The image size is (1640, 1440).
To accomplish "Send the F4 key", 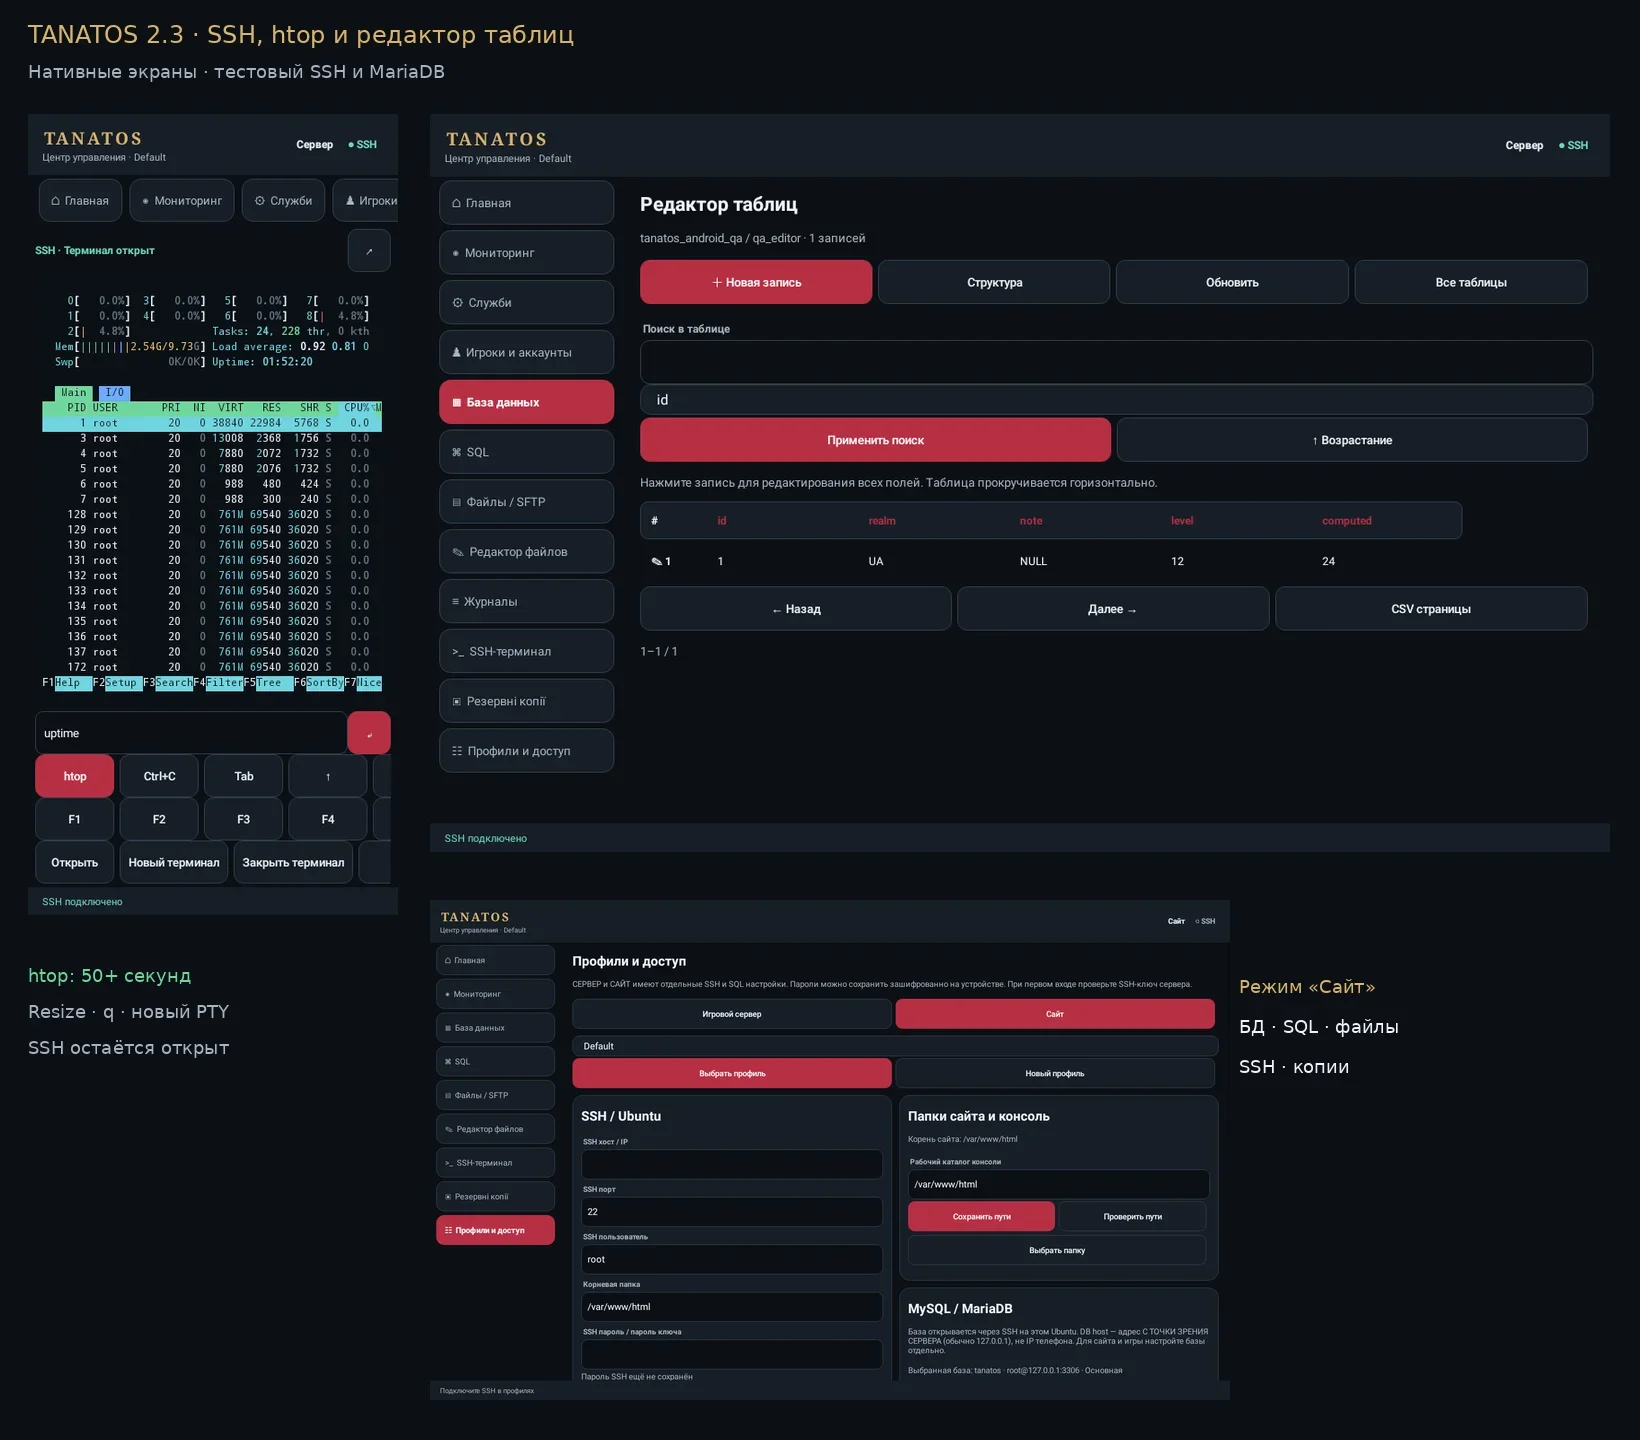I will point(328,819).
